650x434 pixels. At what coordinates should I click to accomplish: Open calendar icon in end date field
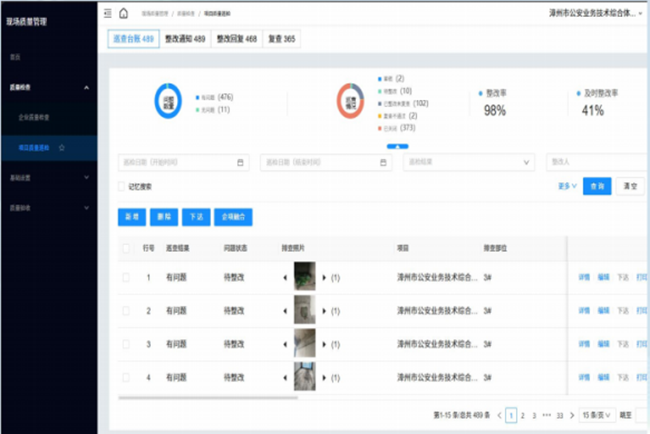pyautogui.click(x=383, y=162)
